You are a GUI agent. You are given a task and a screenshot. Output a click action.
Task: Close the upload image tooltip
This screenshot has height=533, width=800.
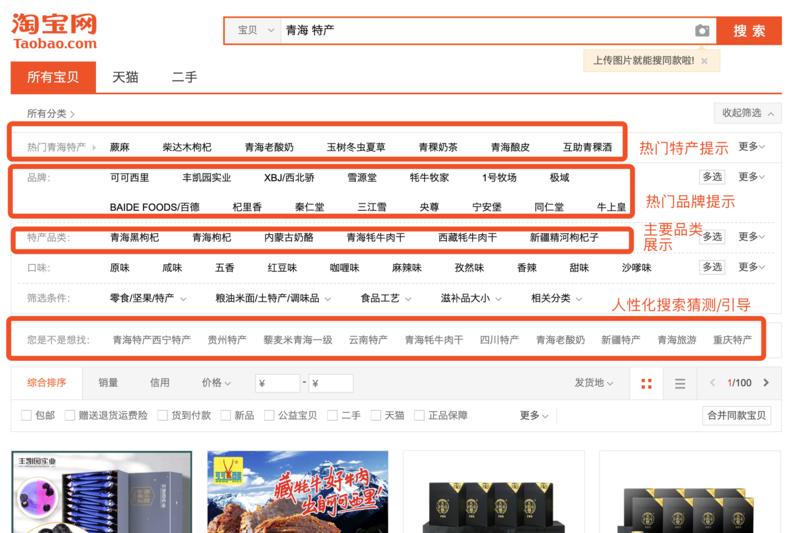coord(704,61)
